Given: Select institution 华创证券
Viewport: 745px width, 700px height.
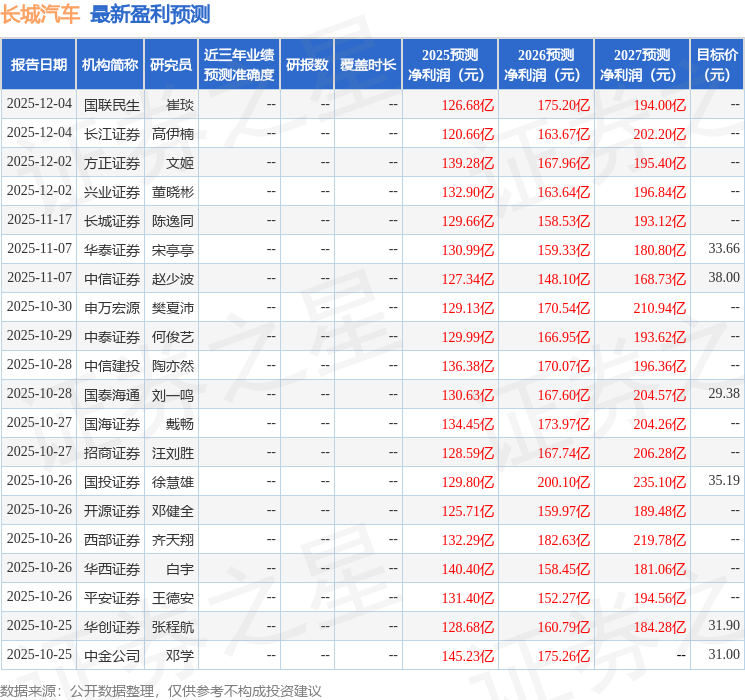Looking at the screenshot, I should [112, 626].
